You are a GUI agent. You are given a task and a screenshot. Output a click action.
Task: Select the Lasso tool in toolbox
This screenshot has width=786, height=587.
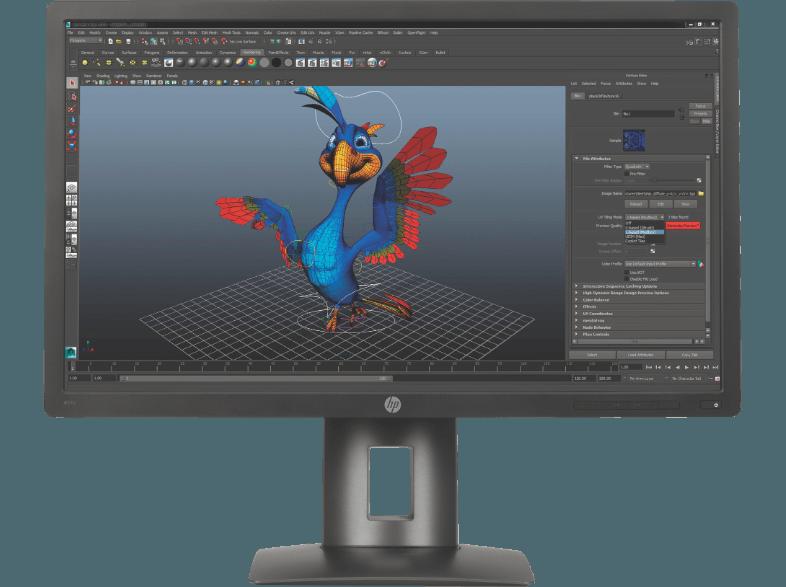72,96
